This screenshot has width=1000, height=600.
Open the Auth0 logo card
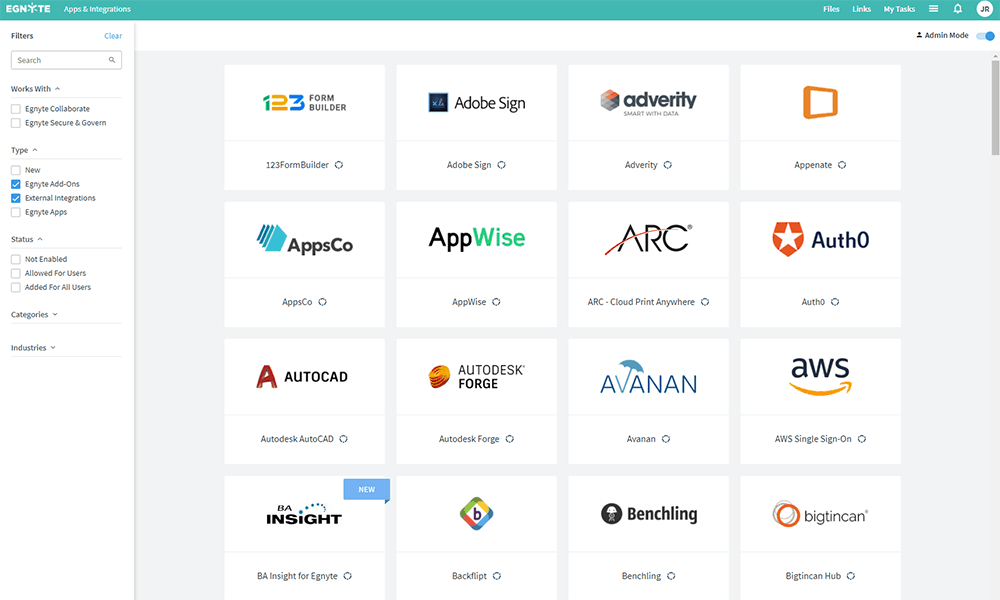pyautogui.click(x=821, y=240)
